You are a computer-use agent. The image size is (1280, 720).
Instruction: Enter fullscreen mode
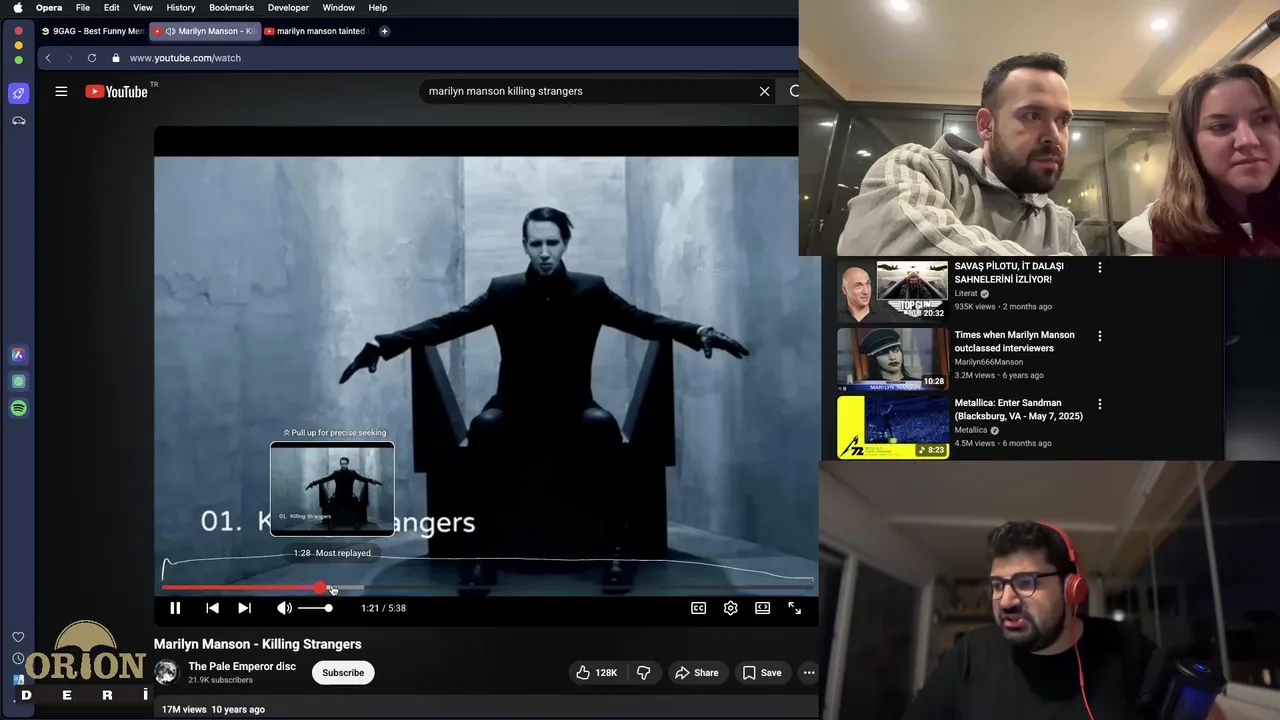pos(795,608)
